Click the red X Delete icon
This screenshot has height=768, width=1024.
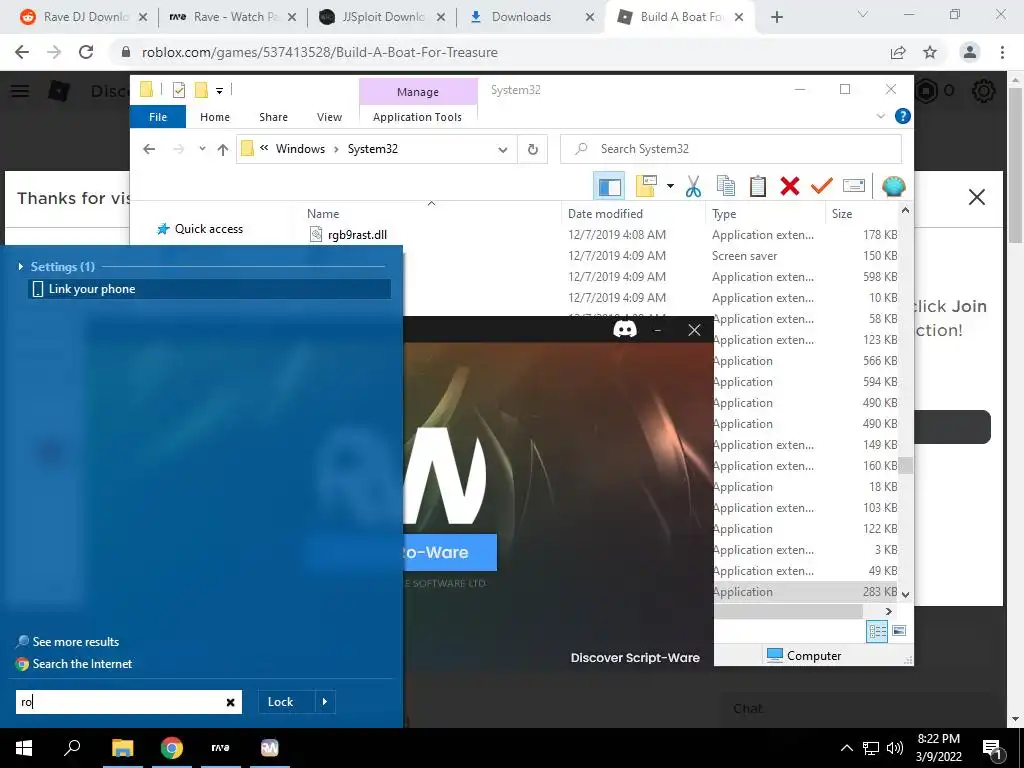(790, 186)
